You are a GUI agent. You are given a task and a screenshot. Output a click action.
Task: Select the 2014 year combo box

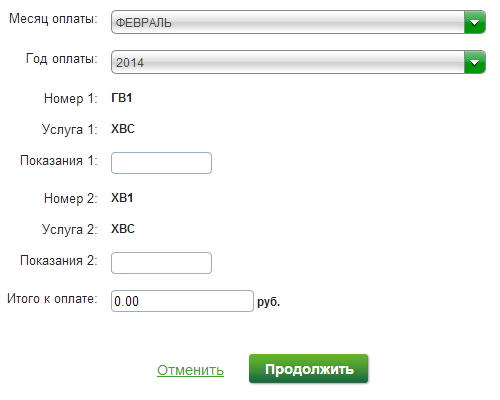click(298, 62)
